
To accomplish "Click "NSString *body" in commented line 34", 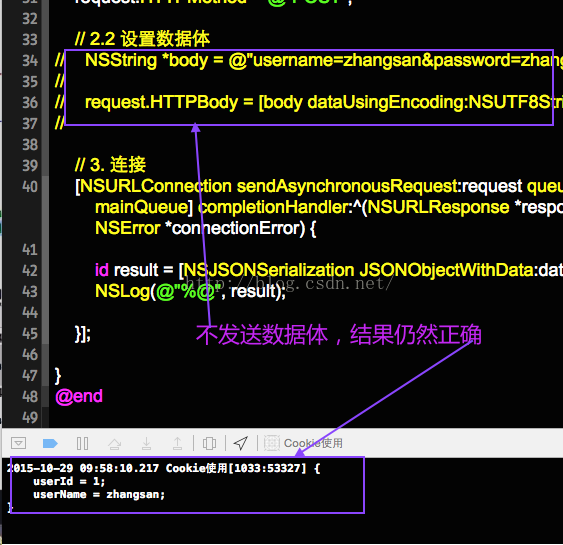I will 146,60.
